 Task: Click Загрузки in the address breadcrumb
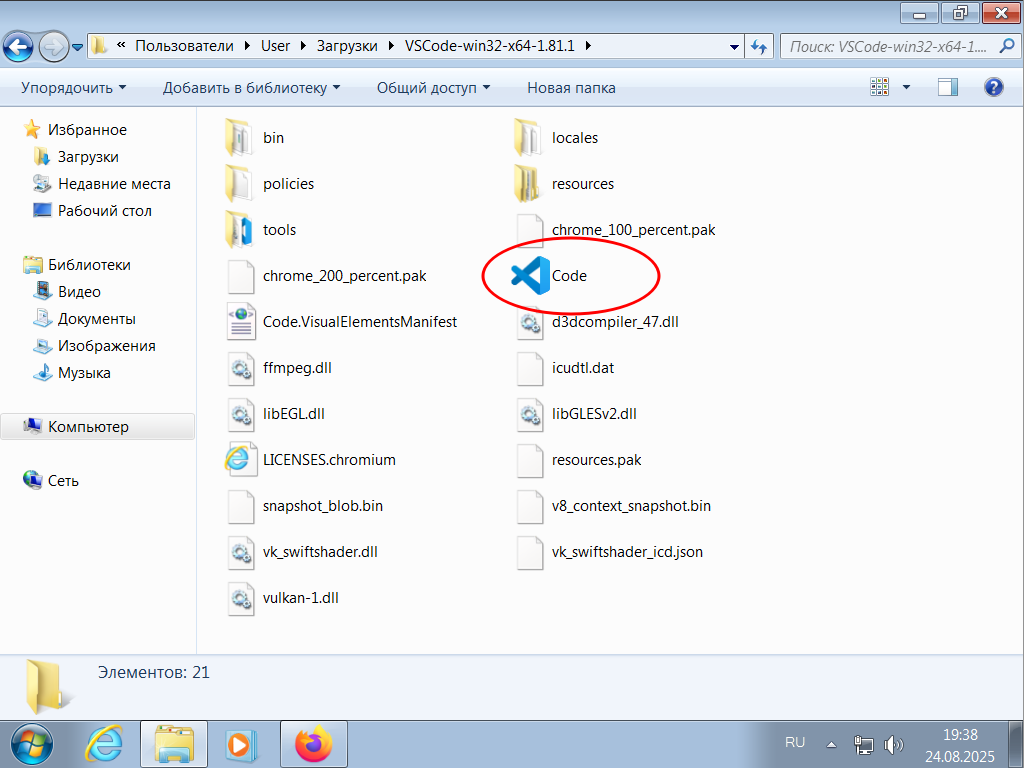(346, 46)
